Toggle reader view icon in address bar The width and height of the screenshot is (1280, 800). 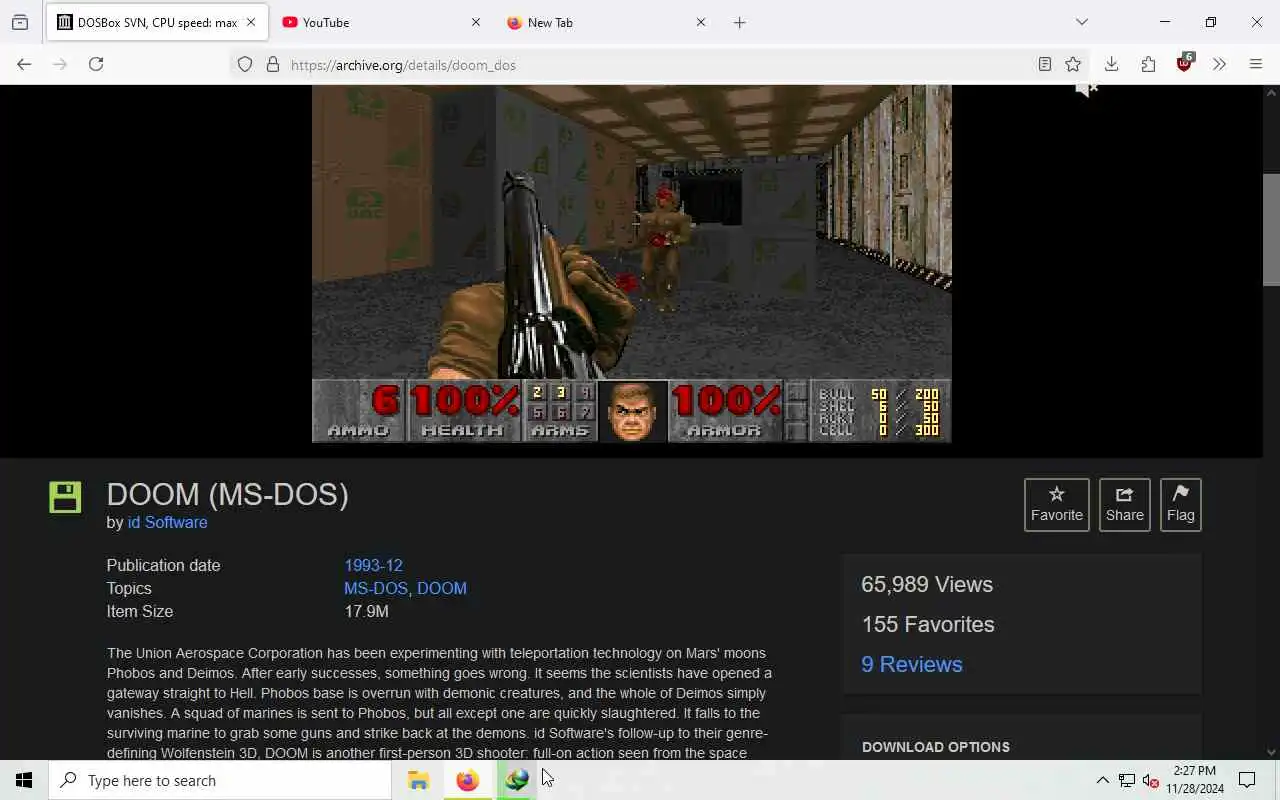tap(1044, 64)
